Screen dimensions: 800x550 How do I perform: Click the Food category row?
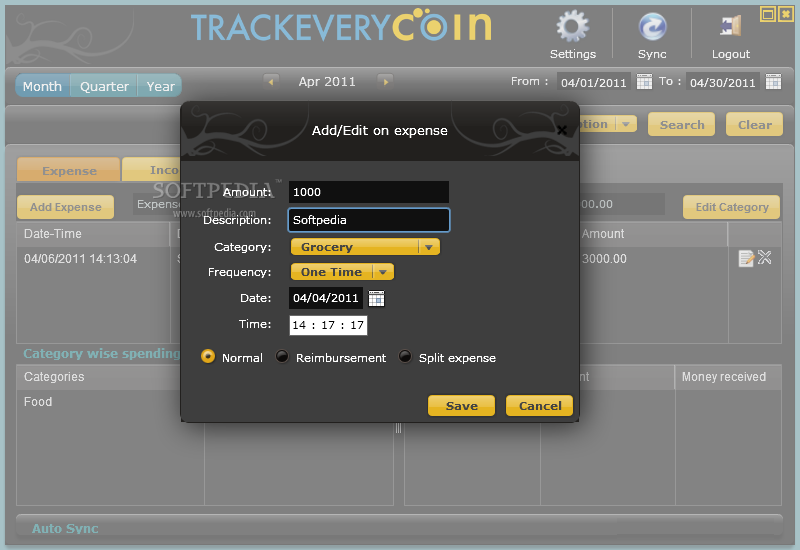110,402
